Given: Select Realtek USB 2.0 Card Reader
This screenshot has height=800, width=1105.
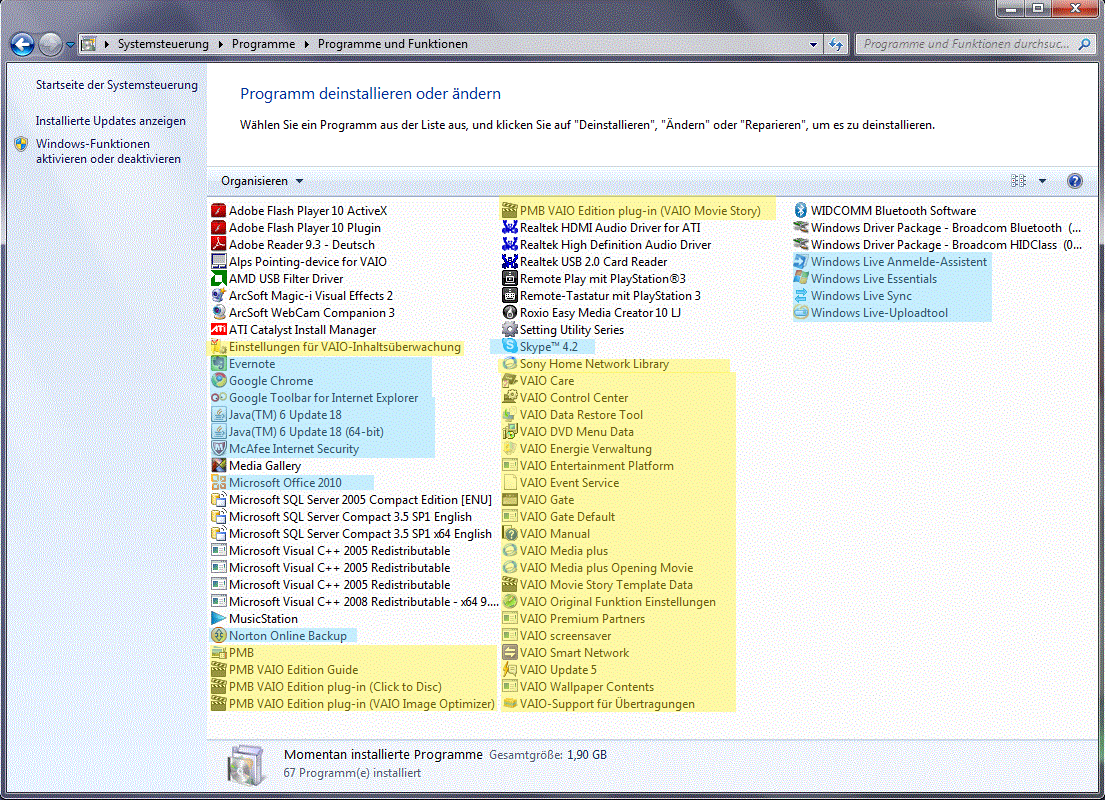Looking at the screenshot, I should point(585,262).
